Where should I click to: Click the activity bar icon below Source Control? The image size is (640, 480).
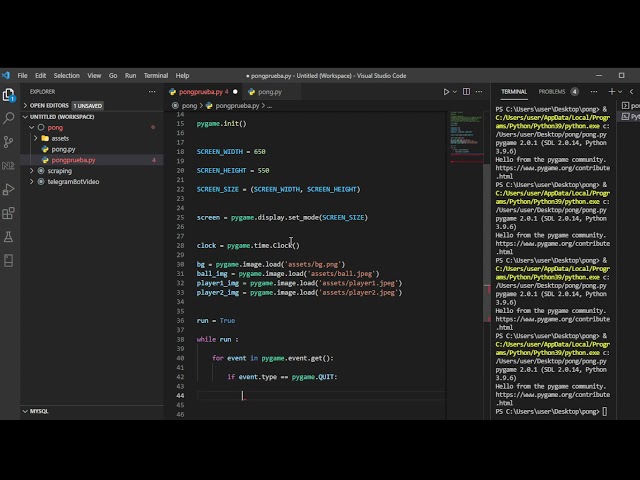coord(9,166)
